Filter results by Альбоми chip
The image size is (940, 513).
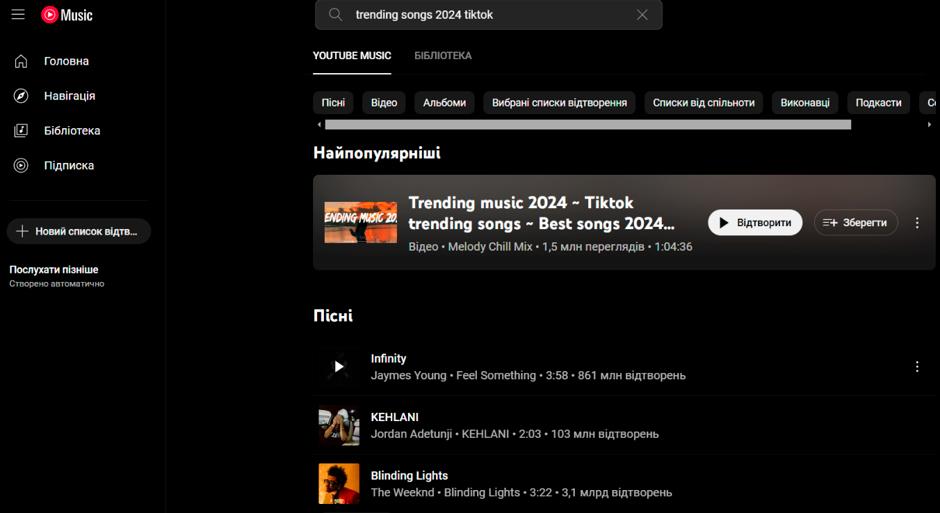tap(444, 102)
